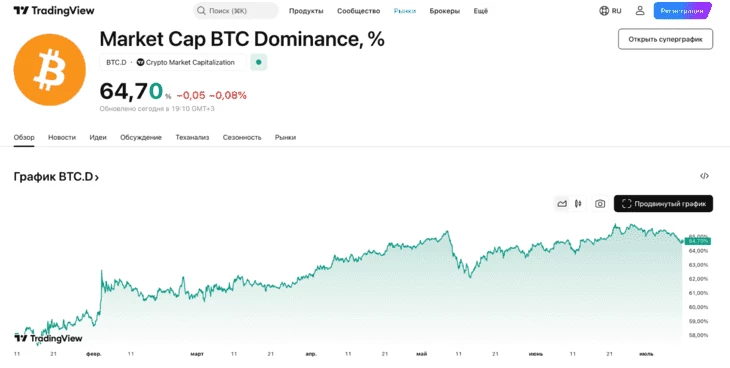Viewport: 730px width, 368px height.
Task: Select the Обзор tab
Action: click(24, 137)
